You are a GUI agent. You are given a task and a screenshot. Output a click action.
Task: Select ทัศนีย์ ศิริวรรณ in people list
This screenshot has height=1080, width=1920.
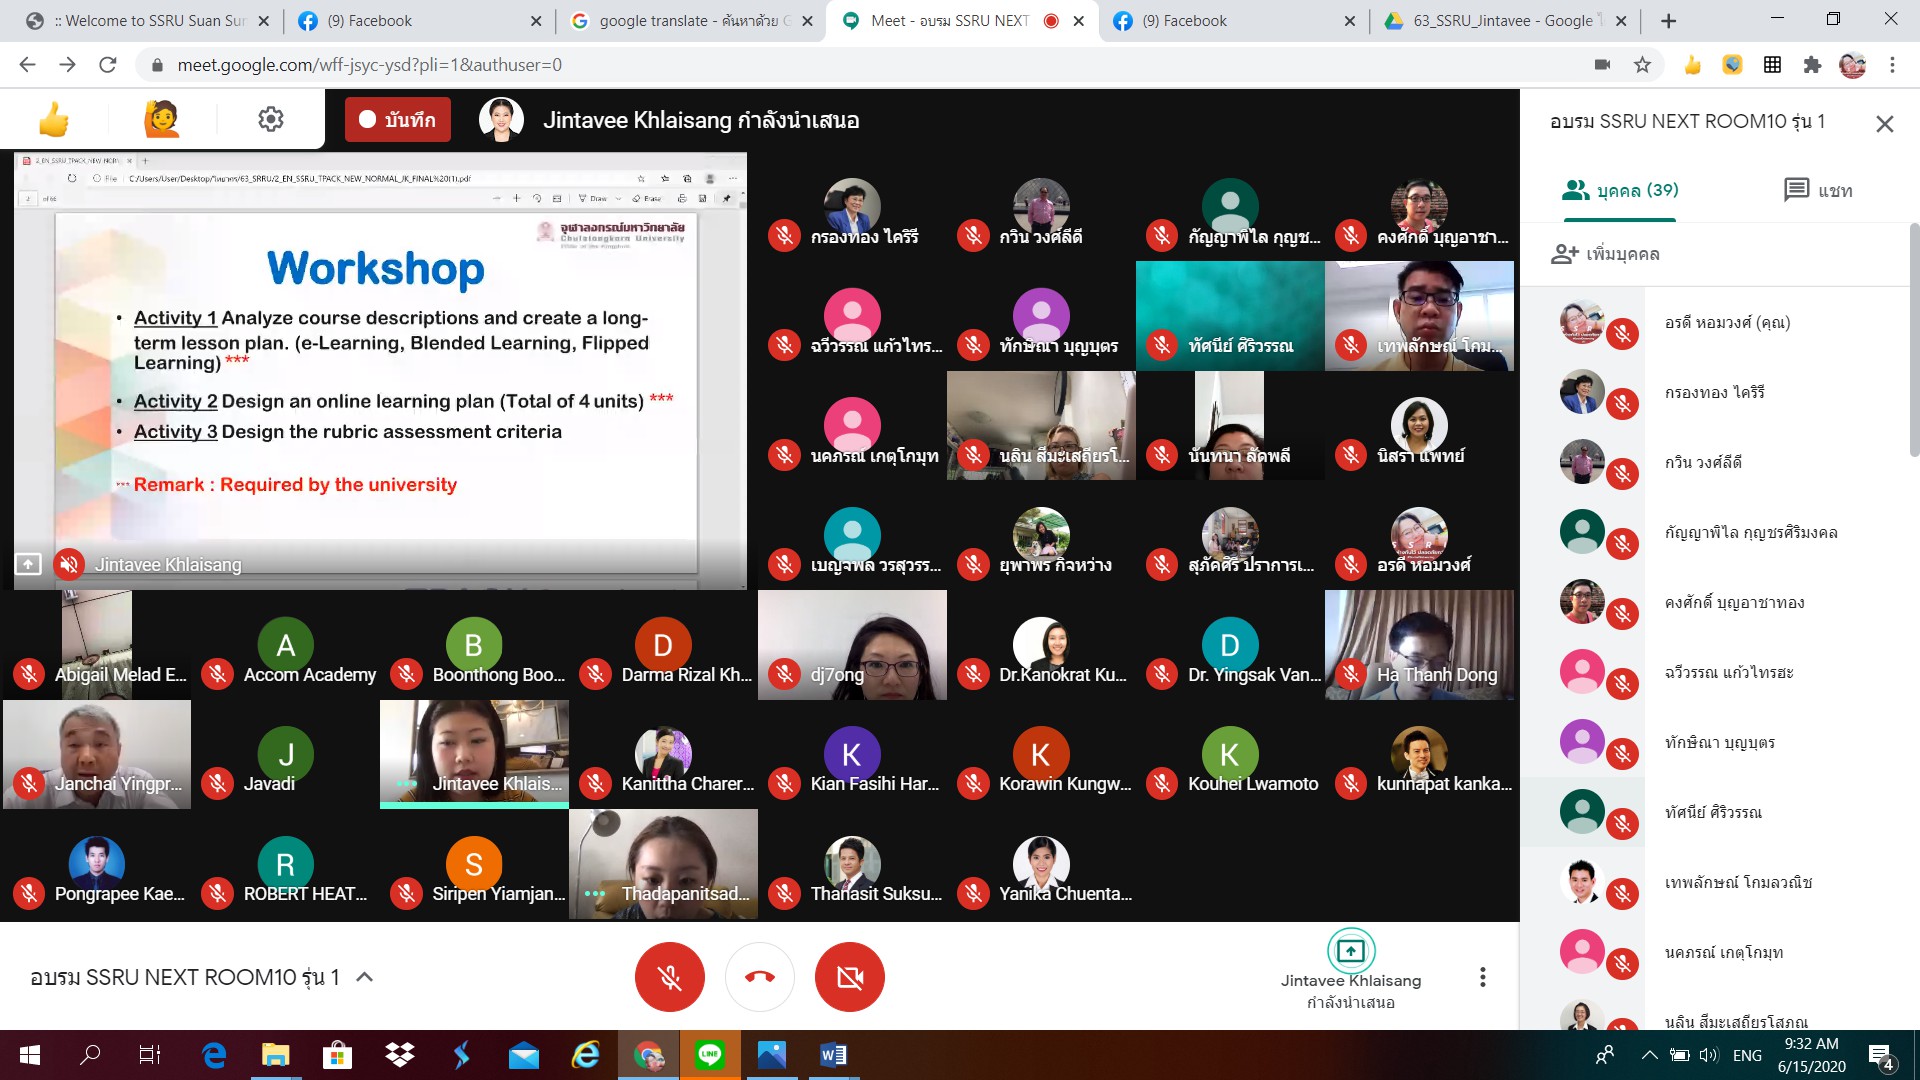pyautogui.click(x=1715, y=812)
